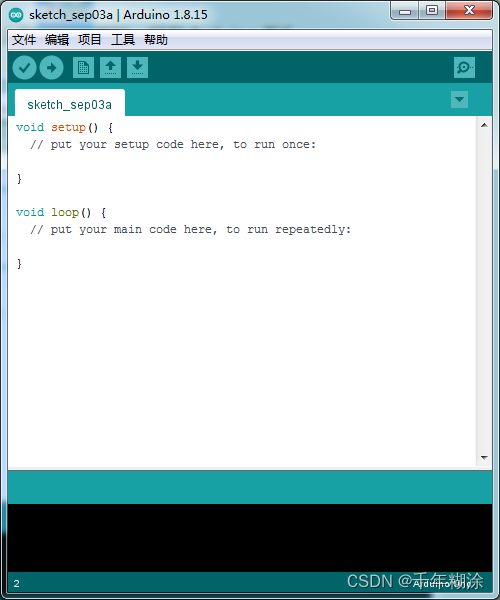Image resolution: width=500 pixels, height=600 pixels.
Task: Open the 编辑 menu
Action: pyautogui.click(x=57, y=39)
